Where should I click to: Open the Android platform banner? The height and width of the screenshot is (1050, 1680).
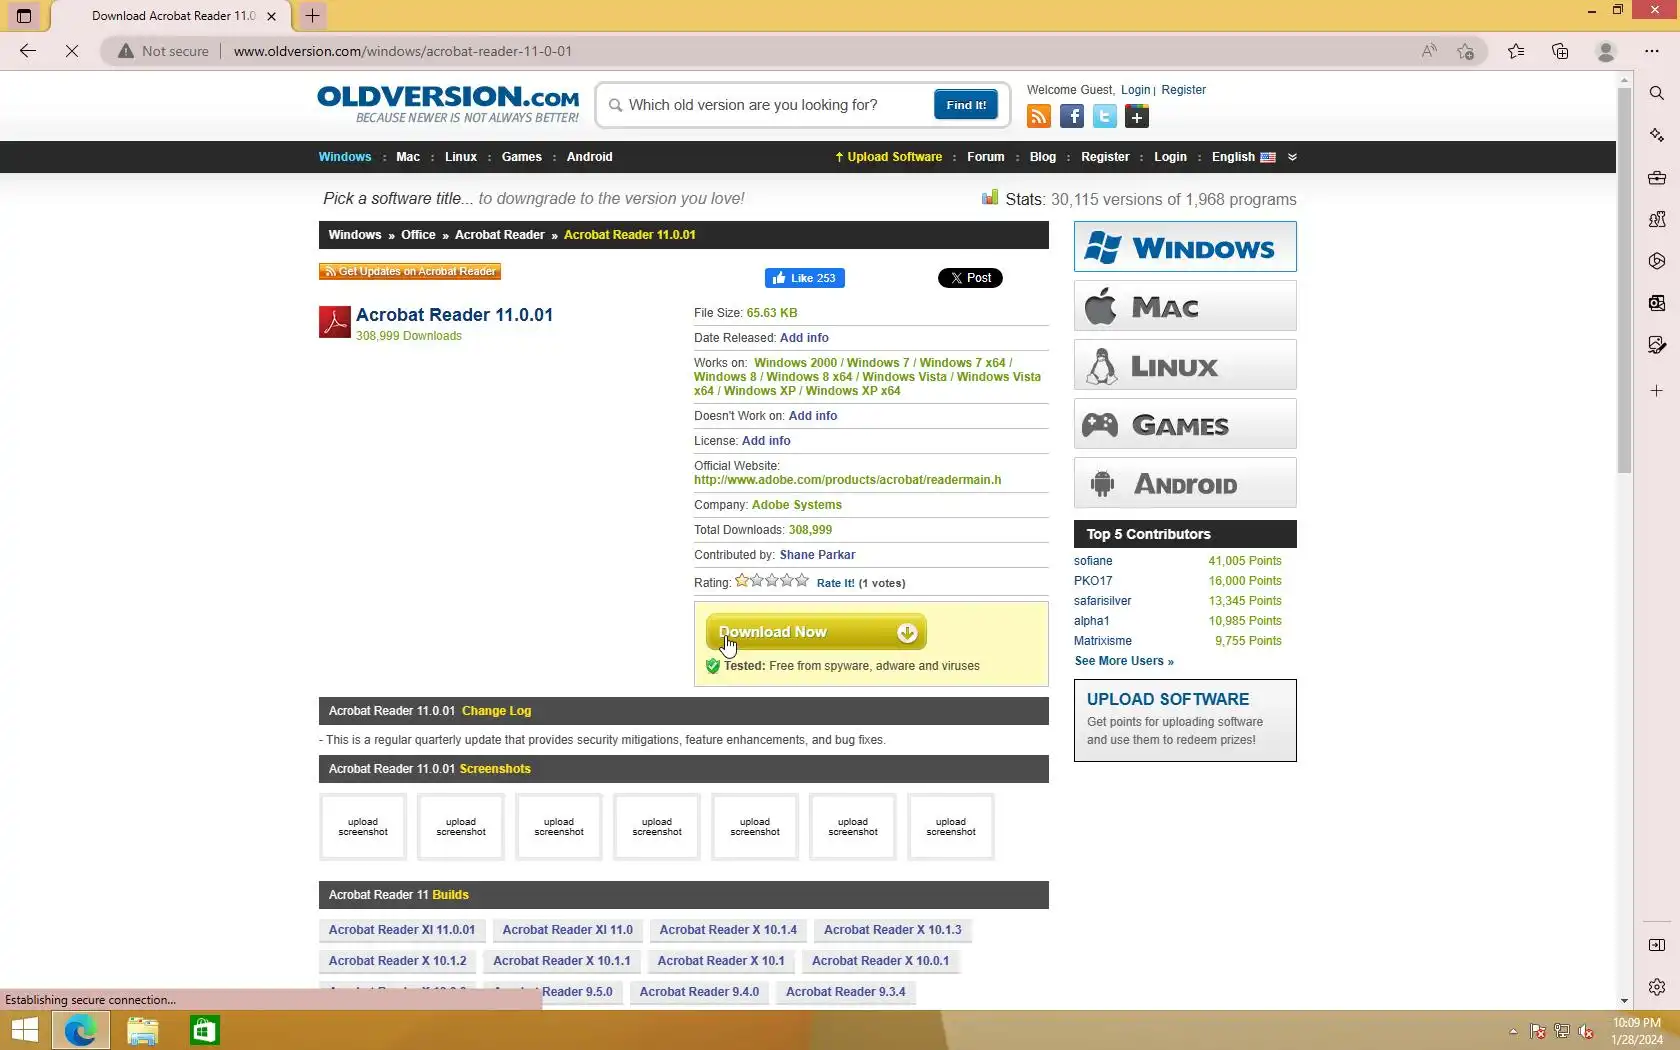pyautogui.click(x=1185, y=483)
